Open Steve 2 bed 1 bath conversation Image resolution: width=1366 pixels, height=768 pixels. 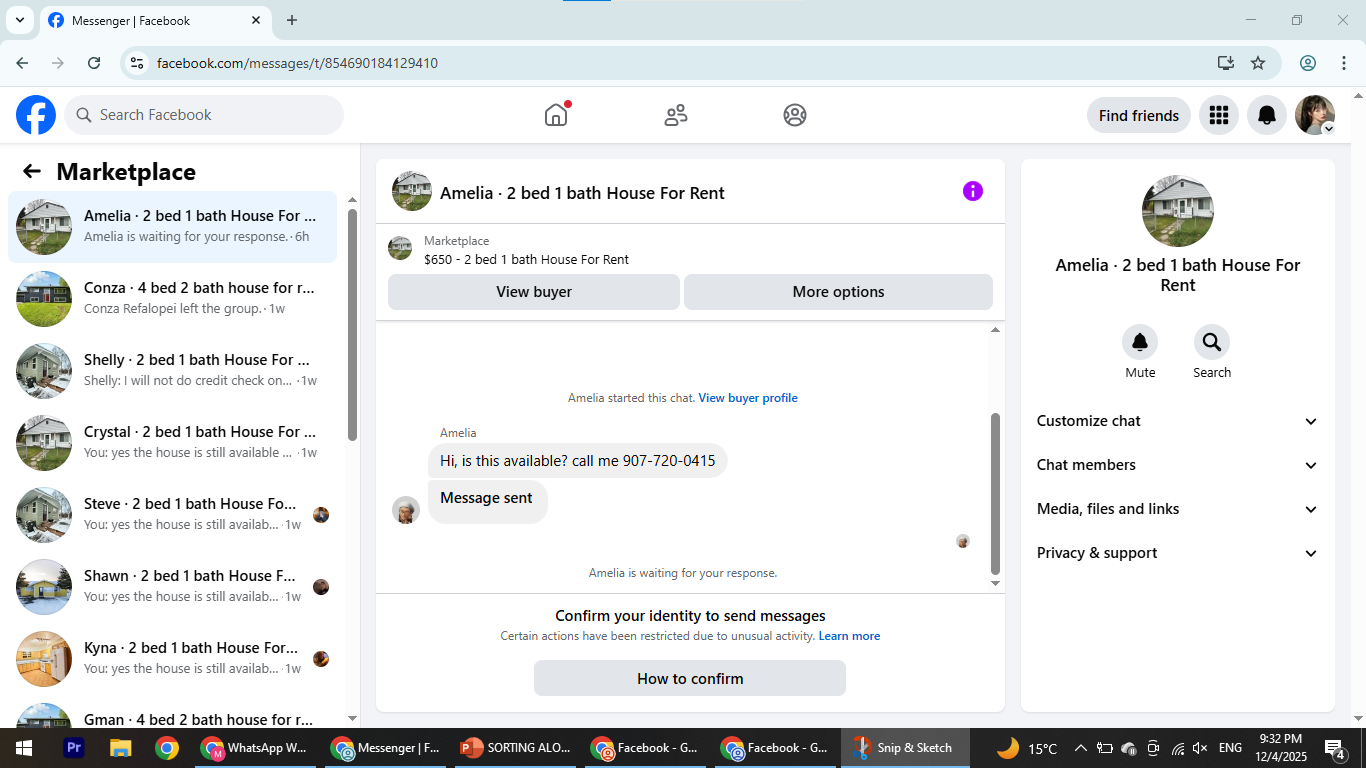(173, 515)
